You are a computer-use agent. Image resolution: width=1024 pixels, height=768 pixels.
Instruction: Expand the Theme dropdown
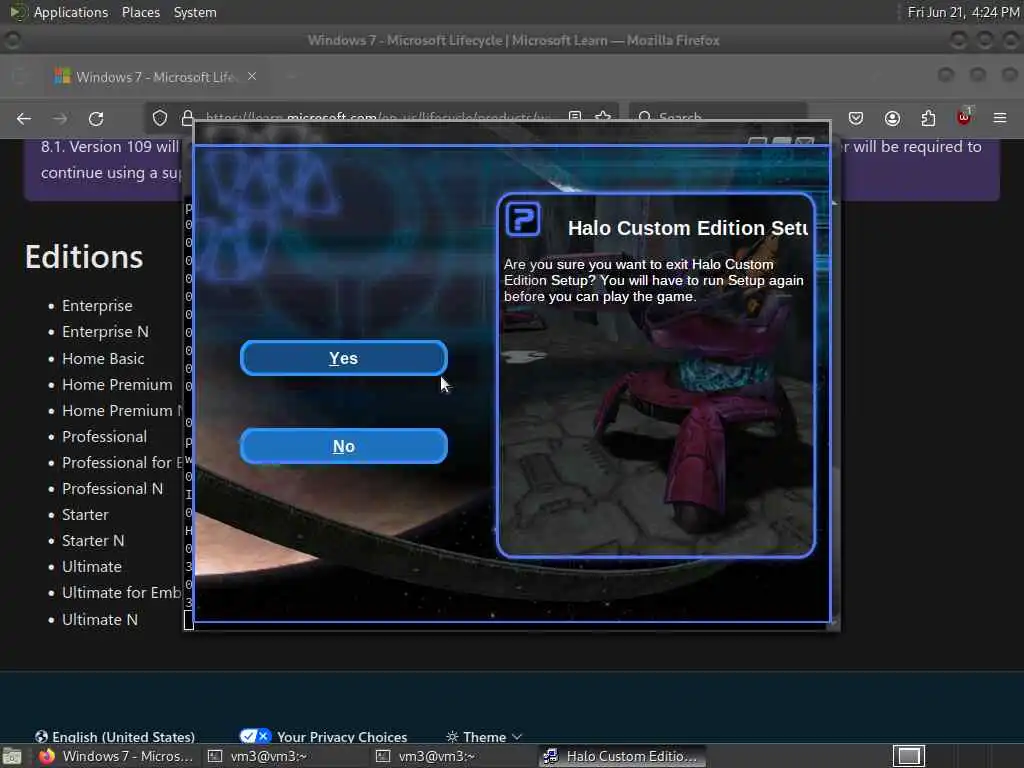(x=484, y=737)
